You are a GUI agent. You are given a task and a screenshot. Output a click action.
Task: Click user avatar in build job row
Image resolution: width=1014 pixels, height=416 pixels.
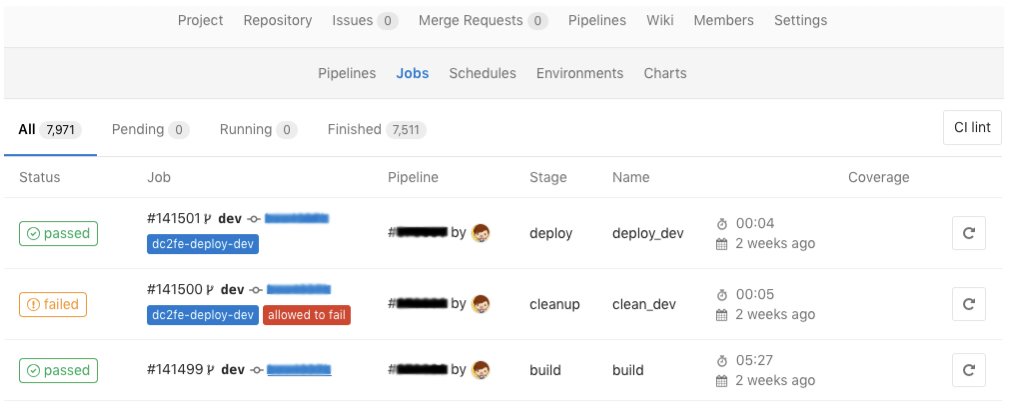(481, 370)
